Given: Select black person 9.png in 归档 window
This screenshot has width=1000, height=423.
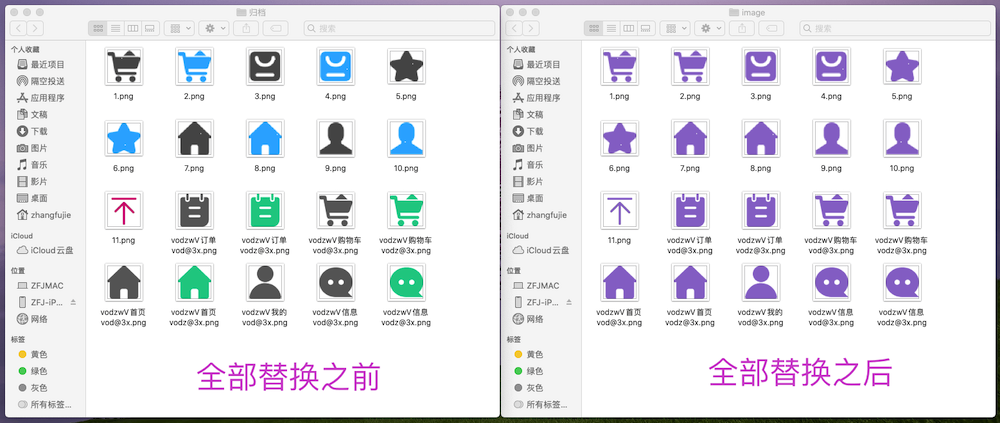Looking at the screenshot, I should [x=335, y=138].
